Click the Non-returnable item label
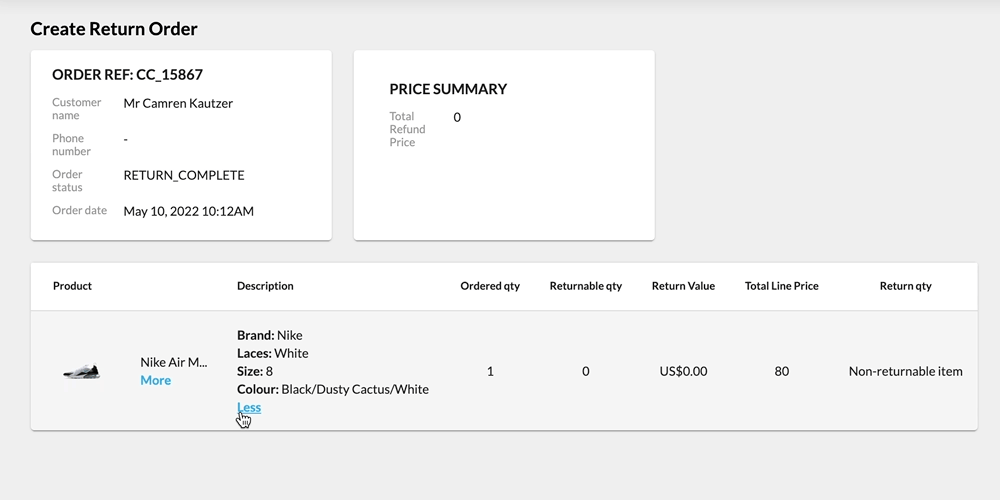Screen dimensions: 1000x500 (x=905, y=371)
